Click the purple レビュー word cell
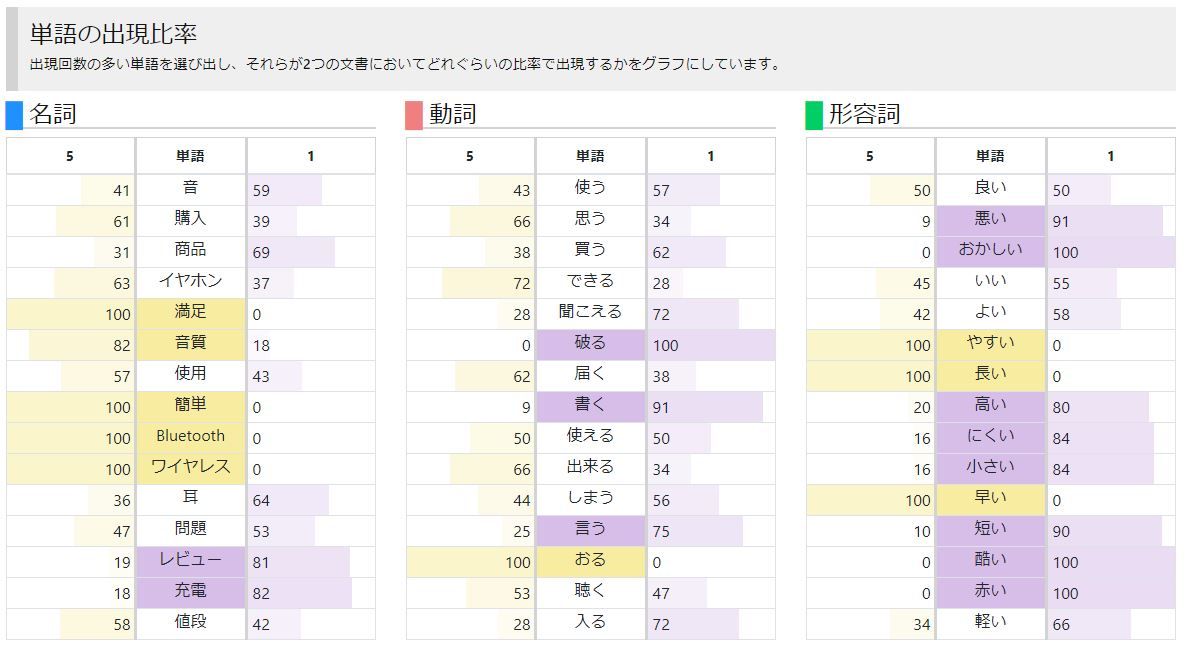Viewport: 1185px width, 647px height. (190, 560)
